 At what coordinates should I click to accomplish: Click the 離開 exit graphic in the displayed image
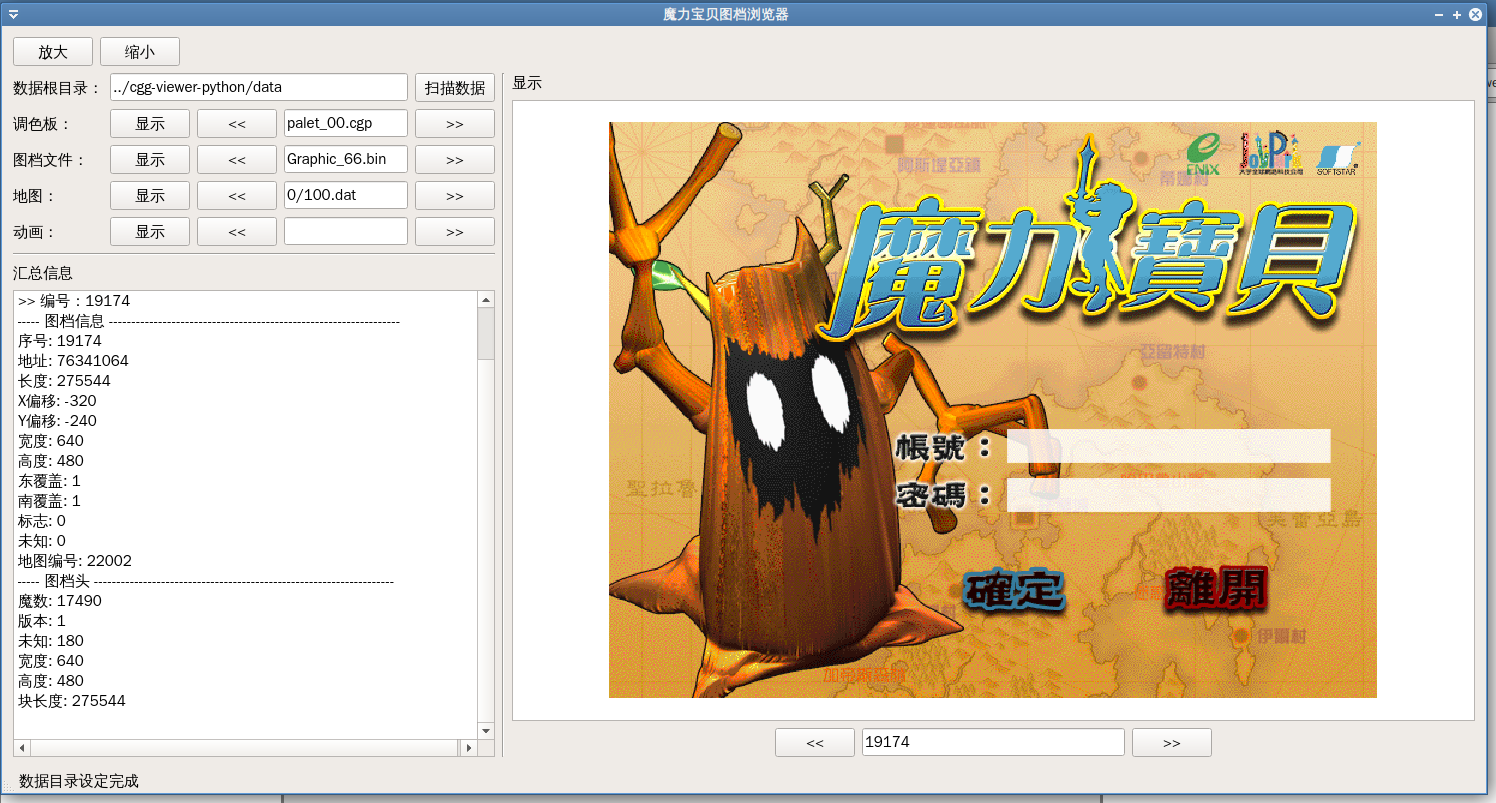point(1216,588)
